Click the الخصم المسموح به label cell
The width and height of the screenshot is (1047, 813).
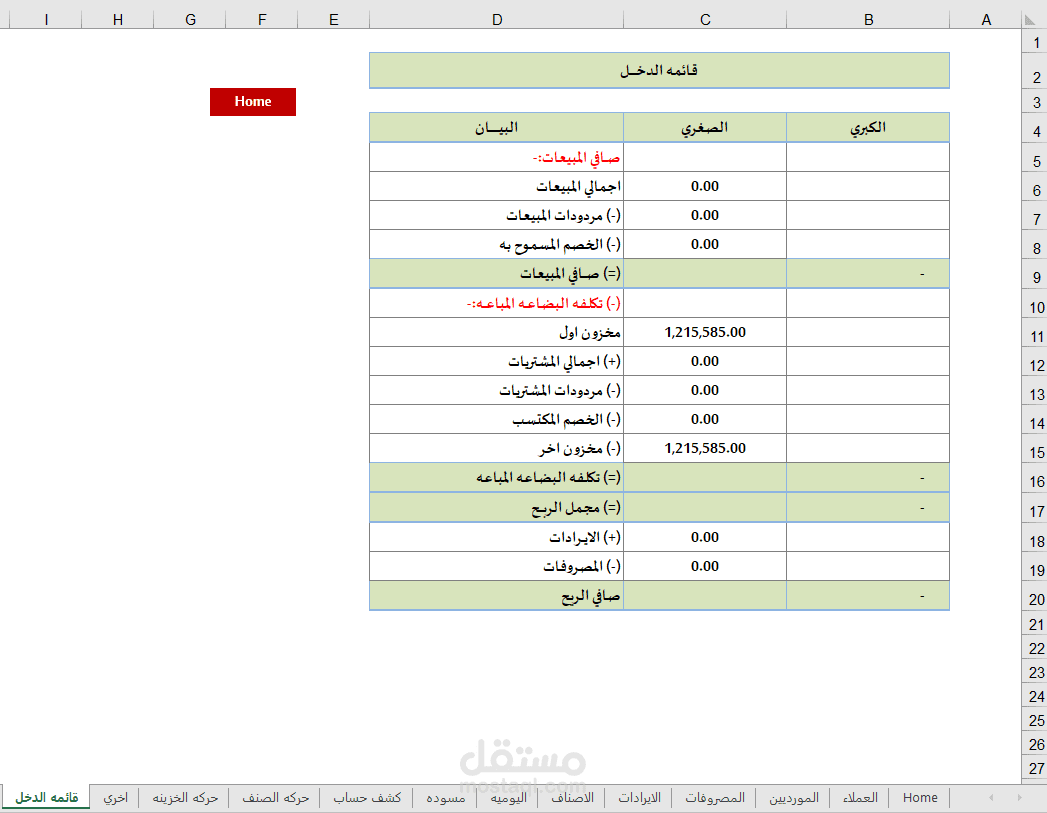[496, 244]
